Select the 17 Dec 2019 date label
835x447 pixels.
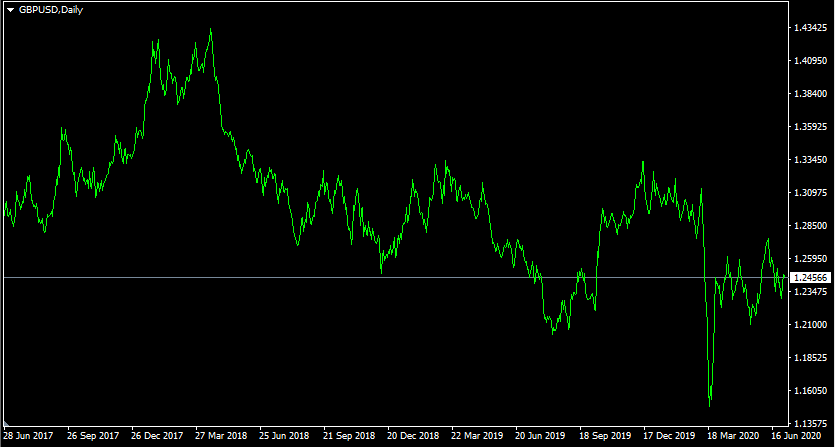point(669,436)
